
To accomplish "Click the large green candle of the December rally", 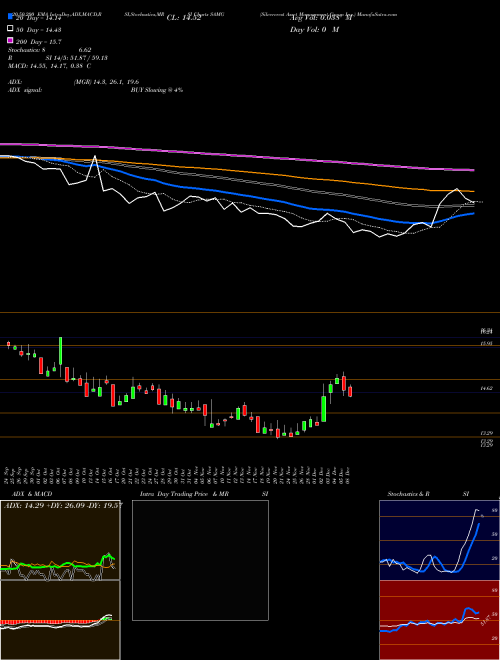I will tap(324, 409).
